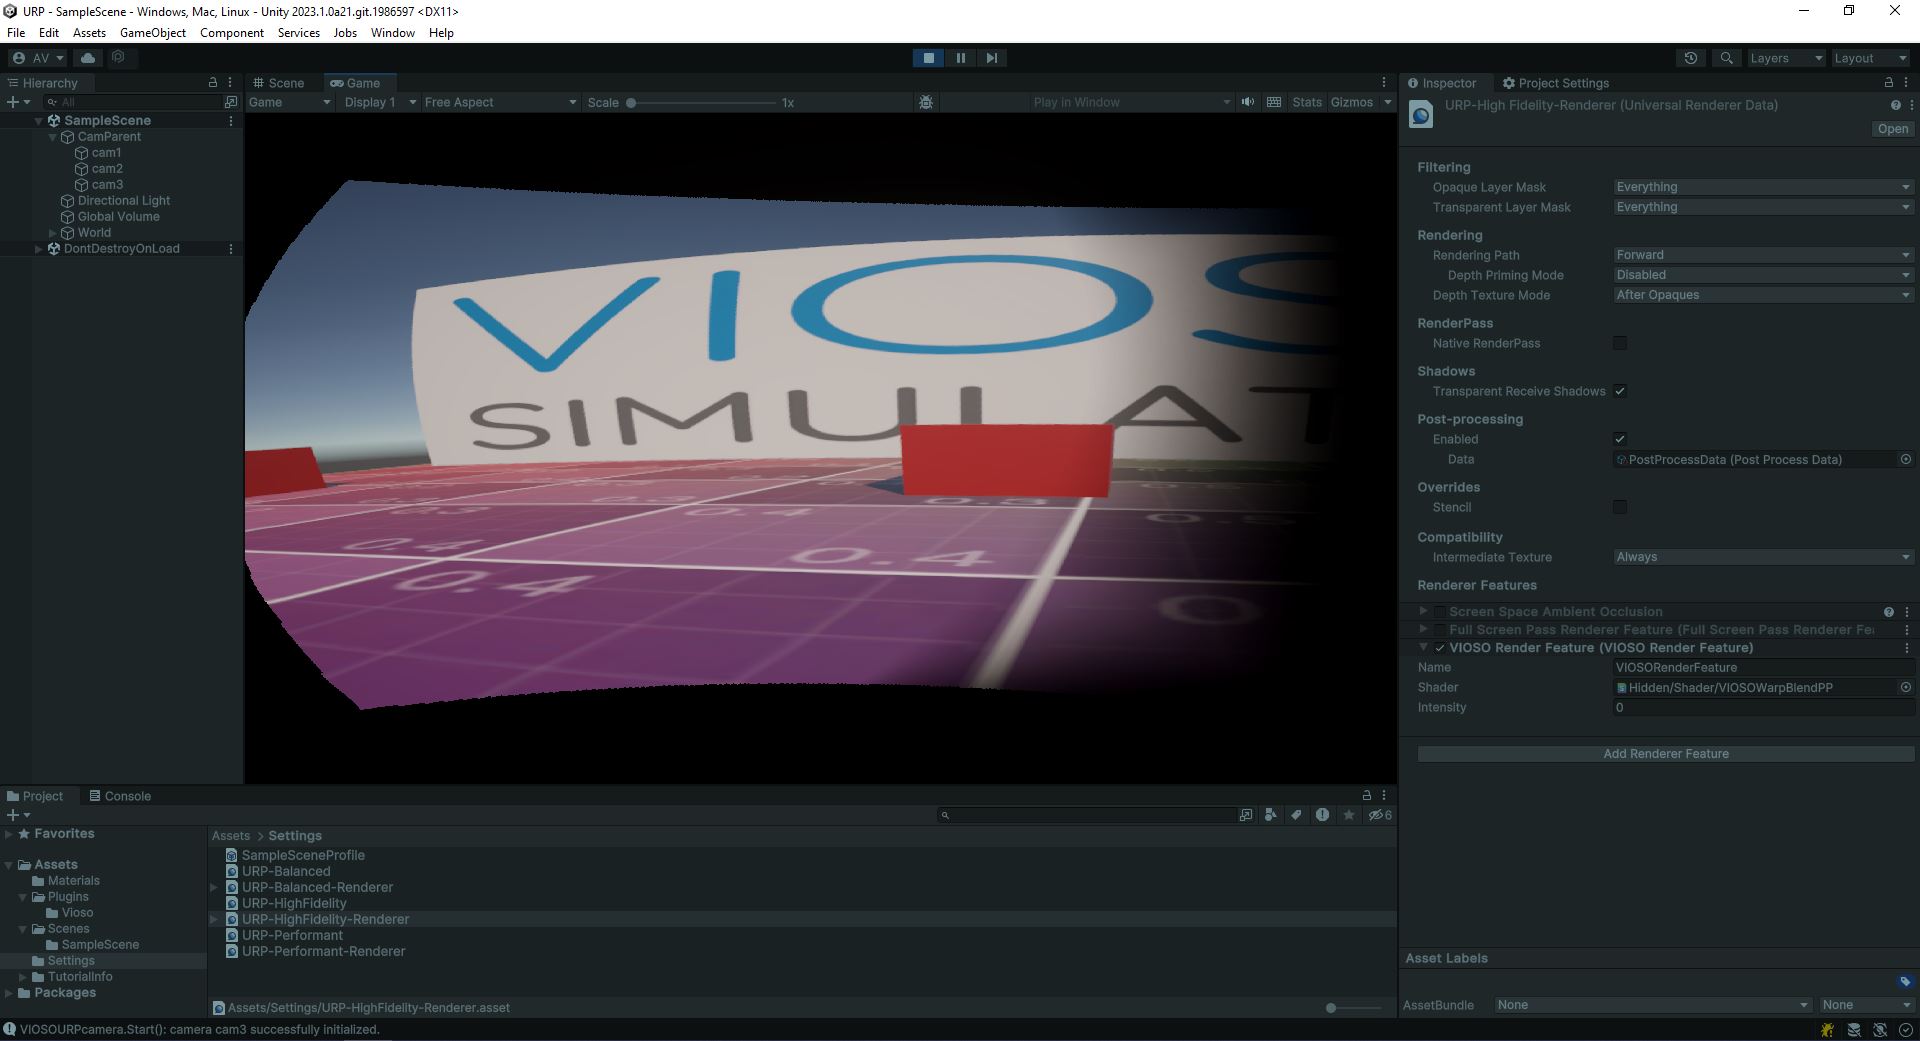Open object picker for Shader field
Viewport: 1920px width, 1041px height.
point(1906,687)
